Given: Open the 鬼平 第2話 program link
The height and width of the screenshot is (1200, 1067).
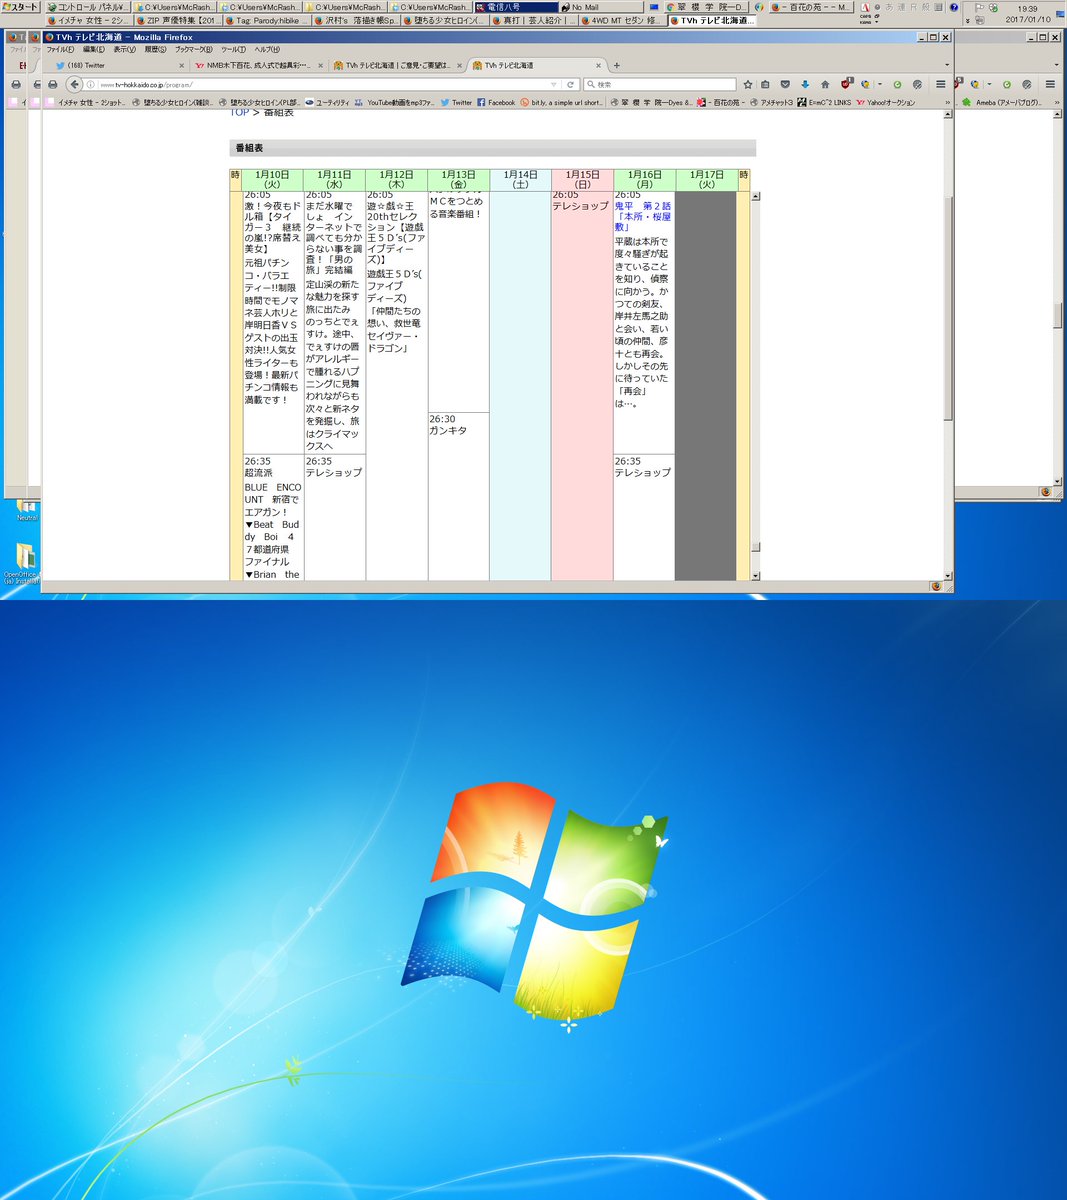Looking at the screenshot, I should (643, 216).
